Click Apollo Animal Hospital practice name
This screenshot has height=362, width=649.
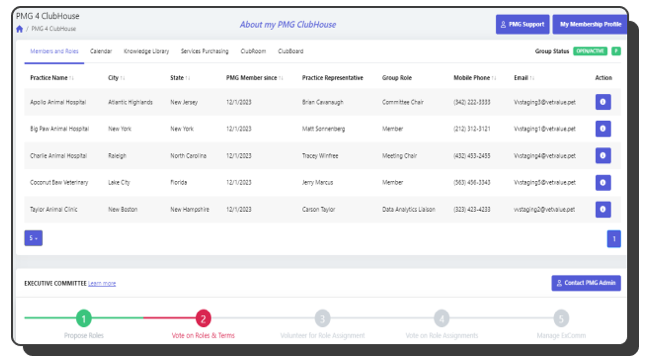click(58, 102)
